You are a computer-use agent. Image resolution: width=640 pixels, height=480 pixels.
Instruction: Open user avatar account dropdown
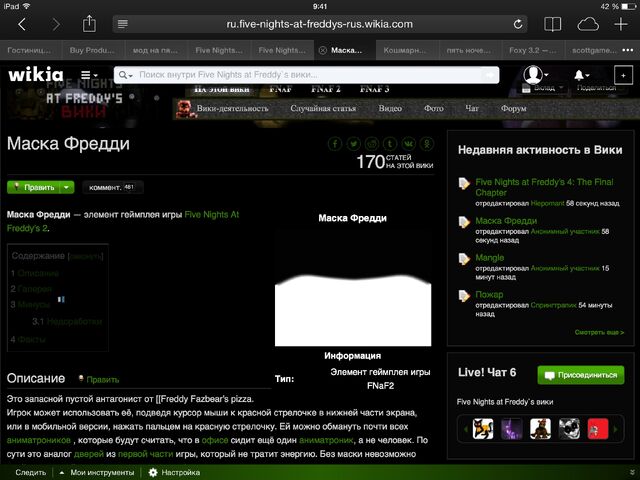click(536, 75)
